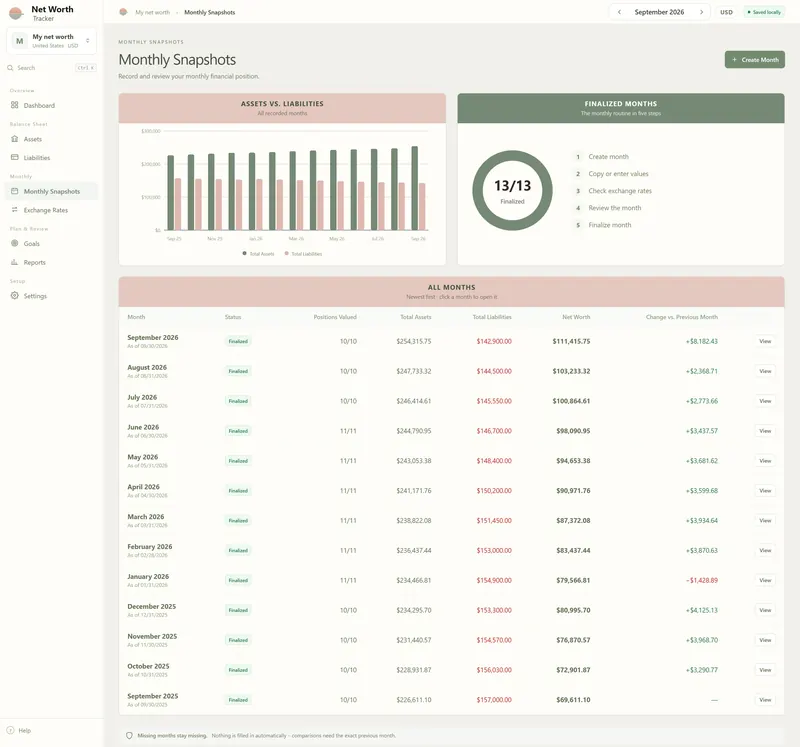800x747 pixels.
Task: View the January 2026 snapshot
Action: [765, 580]
